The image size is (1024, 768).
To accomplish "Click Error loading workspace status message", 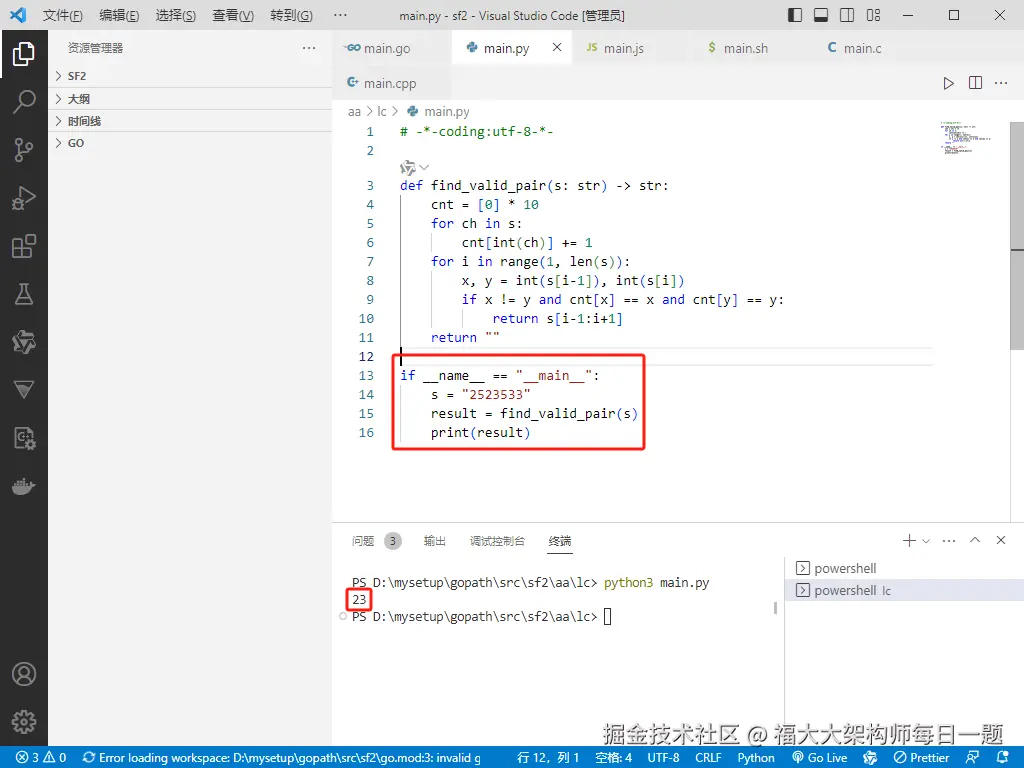I will [x=281, y=758].
